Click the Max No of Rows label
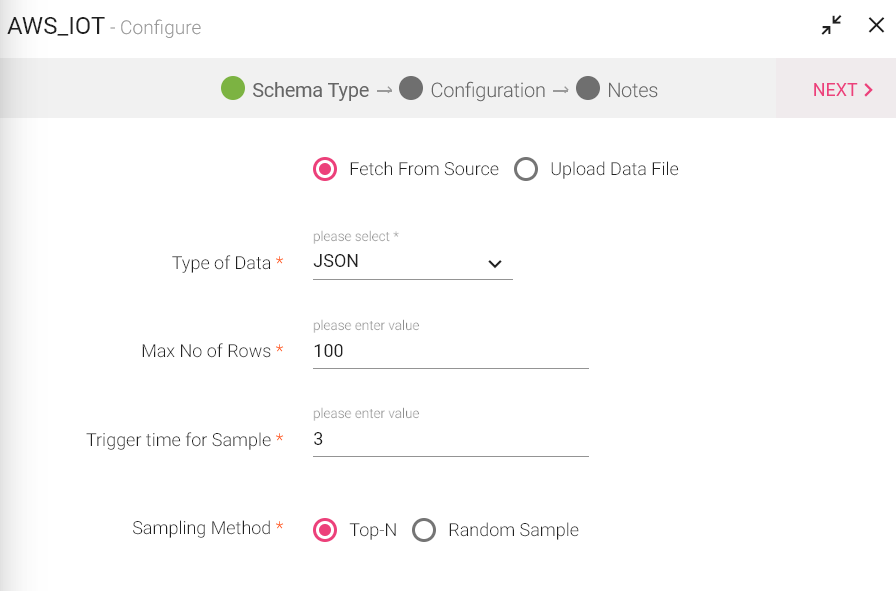The height and width of the screenshot is (591, 896). point(206,351)
